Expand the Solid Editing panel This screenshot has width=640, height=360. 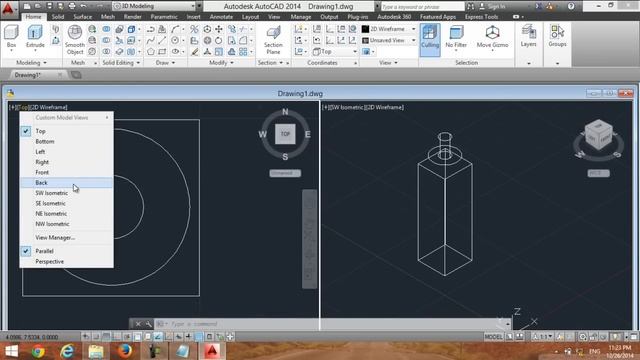click(121, 63)
